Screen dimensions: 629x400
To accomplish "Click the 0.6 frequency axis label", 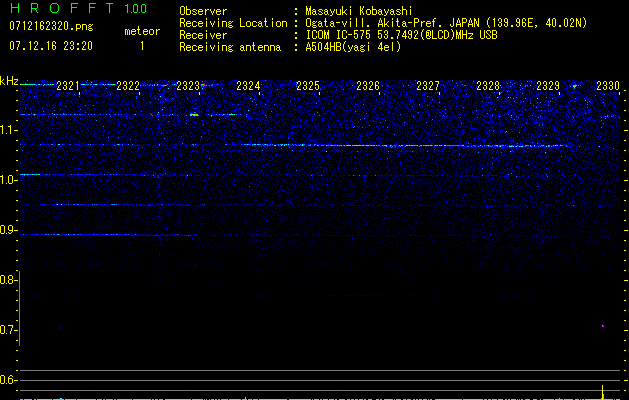I will (x=9, y=380).
